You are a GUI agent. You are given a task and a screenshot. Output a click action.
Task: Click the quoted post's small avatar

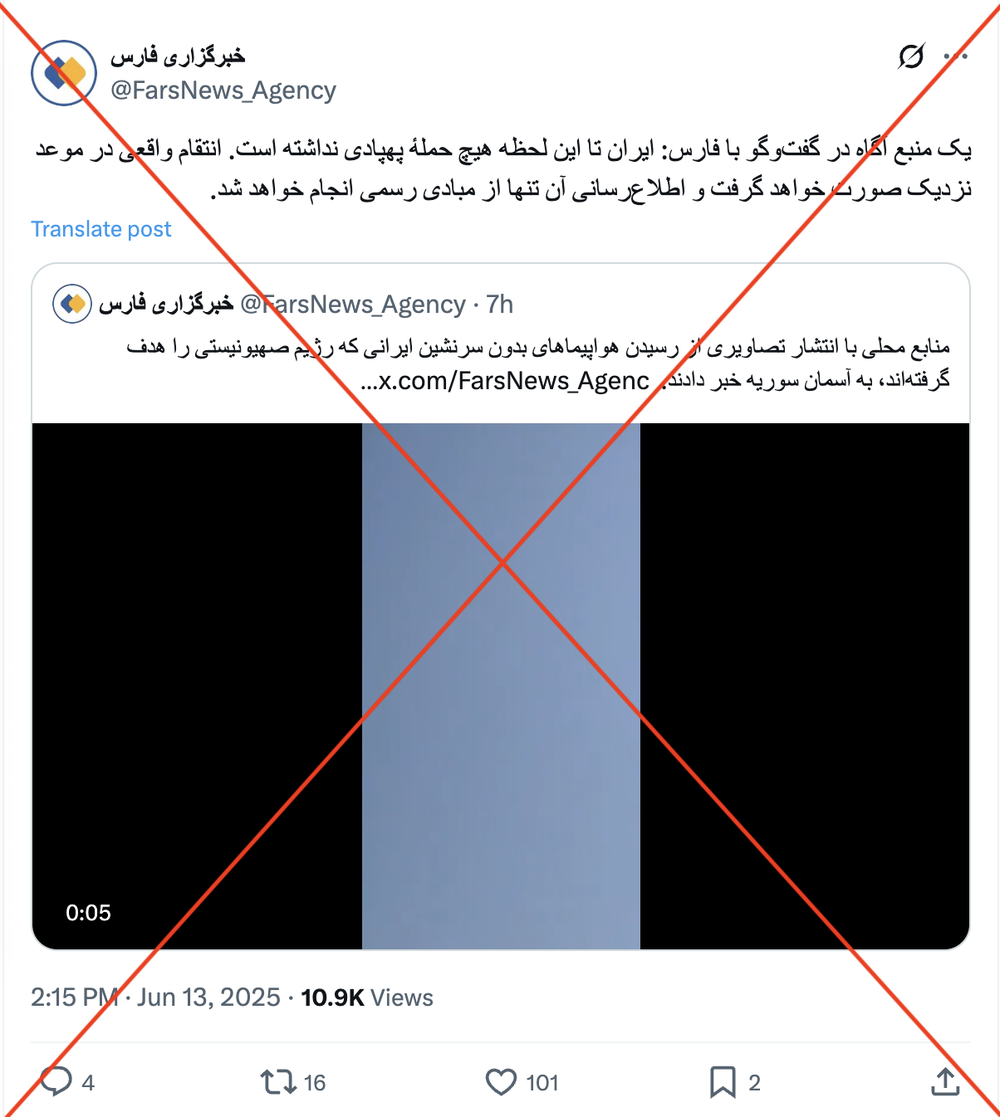72,303
